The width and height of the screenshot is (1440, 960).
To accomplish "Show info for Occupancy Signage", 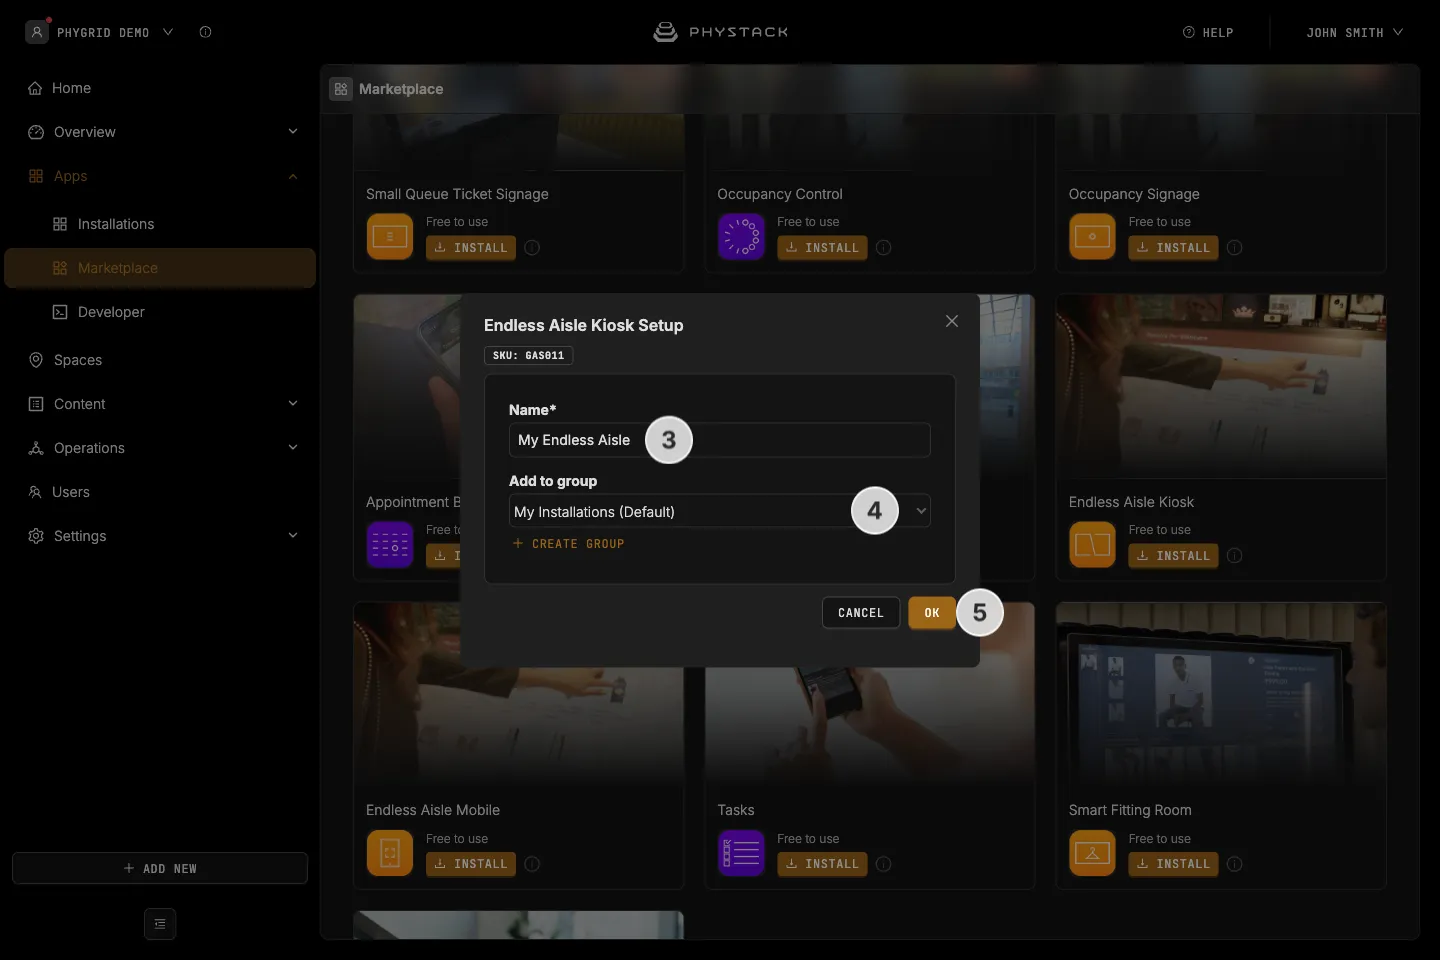I will coord(1235,248).
